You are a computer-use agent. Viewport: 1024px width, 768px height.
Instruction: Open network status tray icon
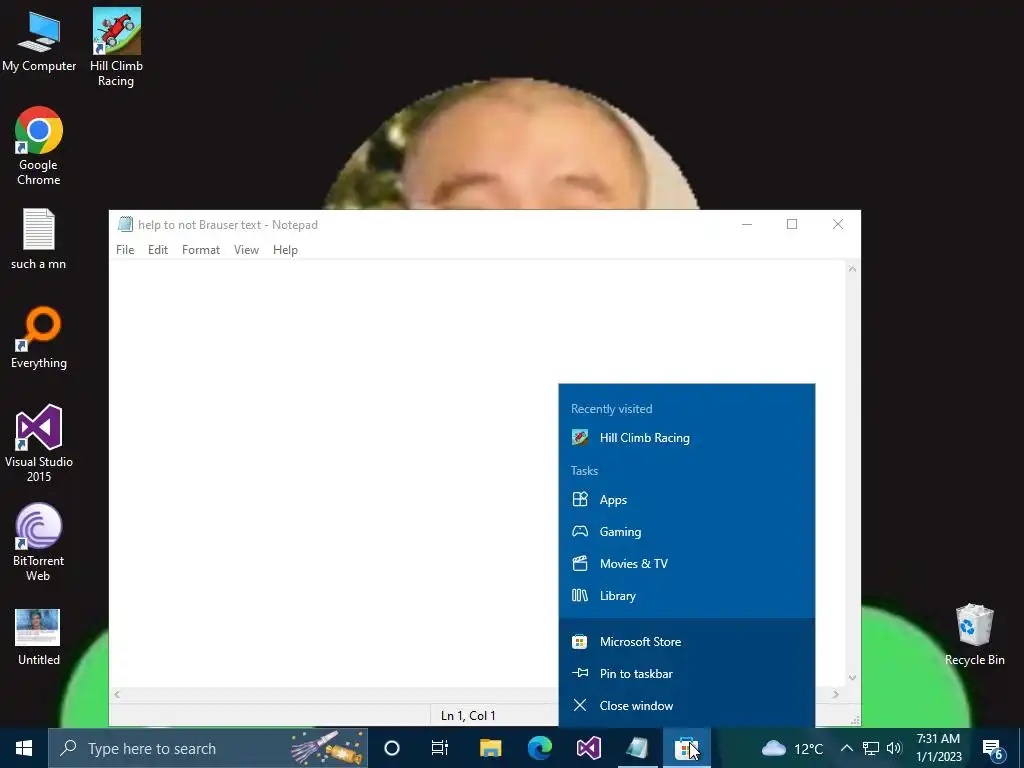(x=871, y=748)
